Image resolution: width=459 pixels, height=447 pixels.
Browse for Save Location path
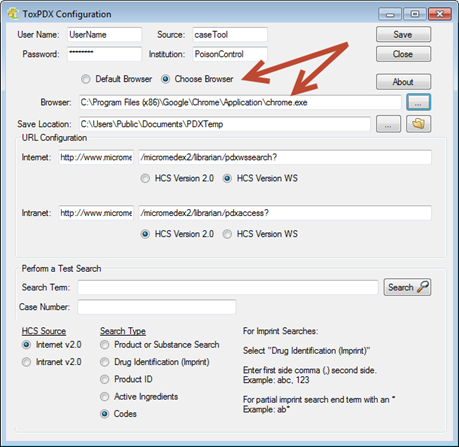[x=388, y=124]
